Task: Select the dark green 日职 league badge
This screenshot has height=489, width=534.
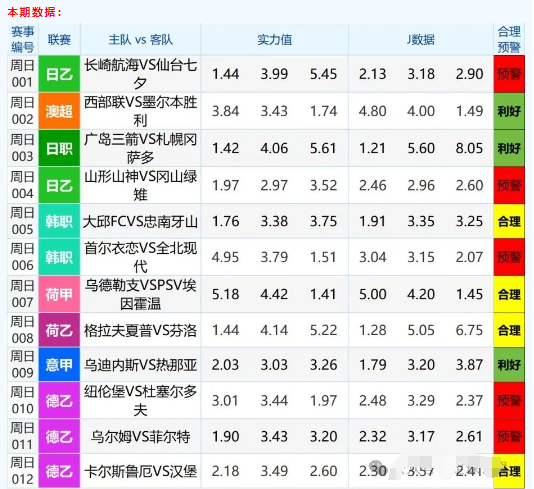Action: [x=59, y=148]
